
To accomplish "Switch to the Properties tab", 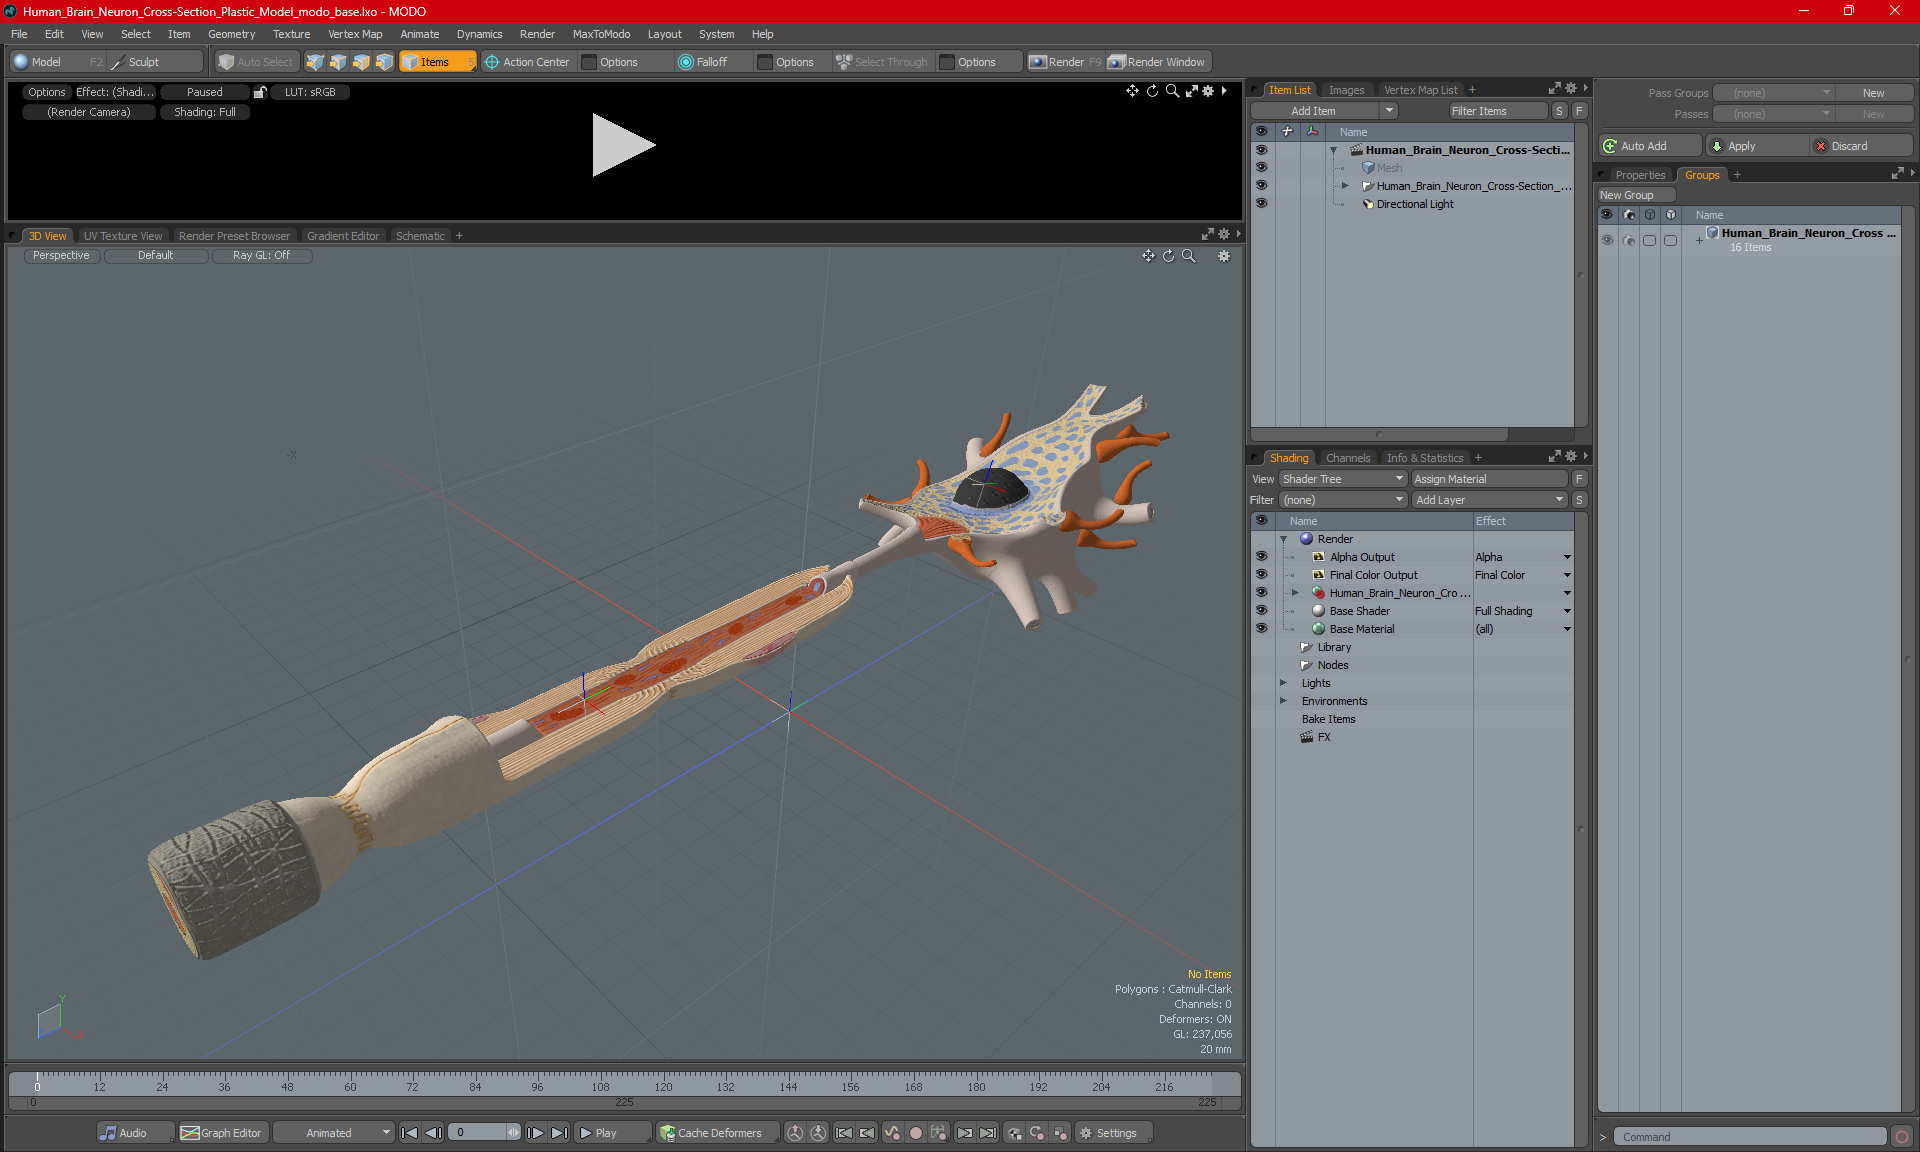I will tap(1640, 175).
